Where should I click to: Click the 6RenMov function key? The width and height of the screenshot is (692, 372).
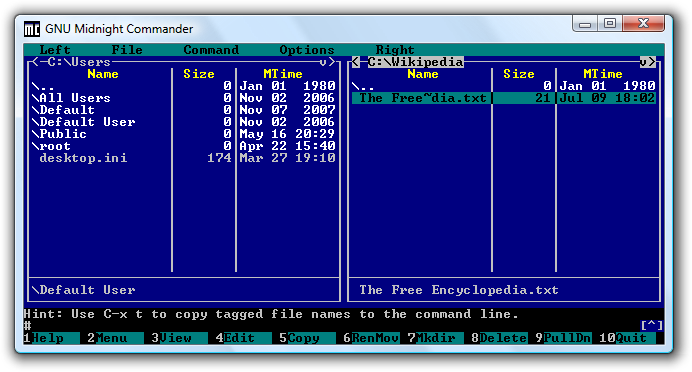[x=371, y=338]
